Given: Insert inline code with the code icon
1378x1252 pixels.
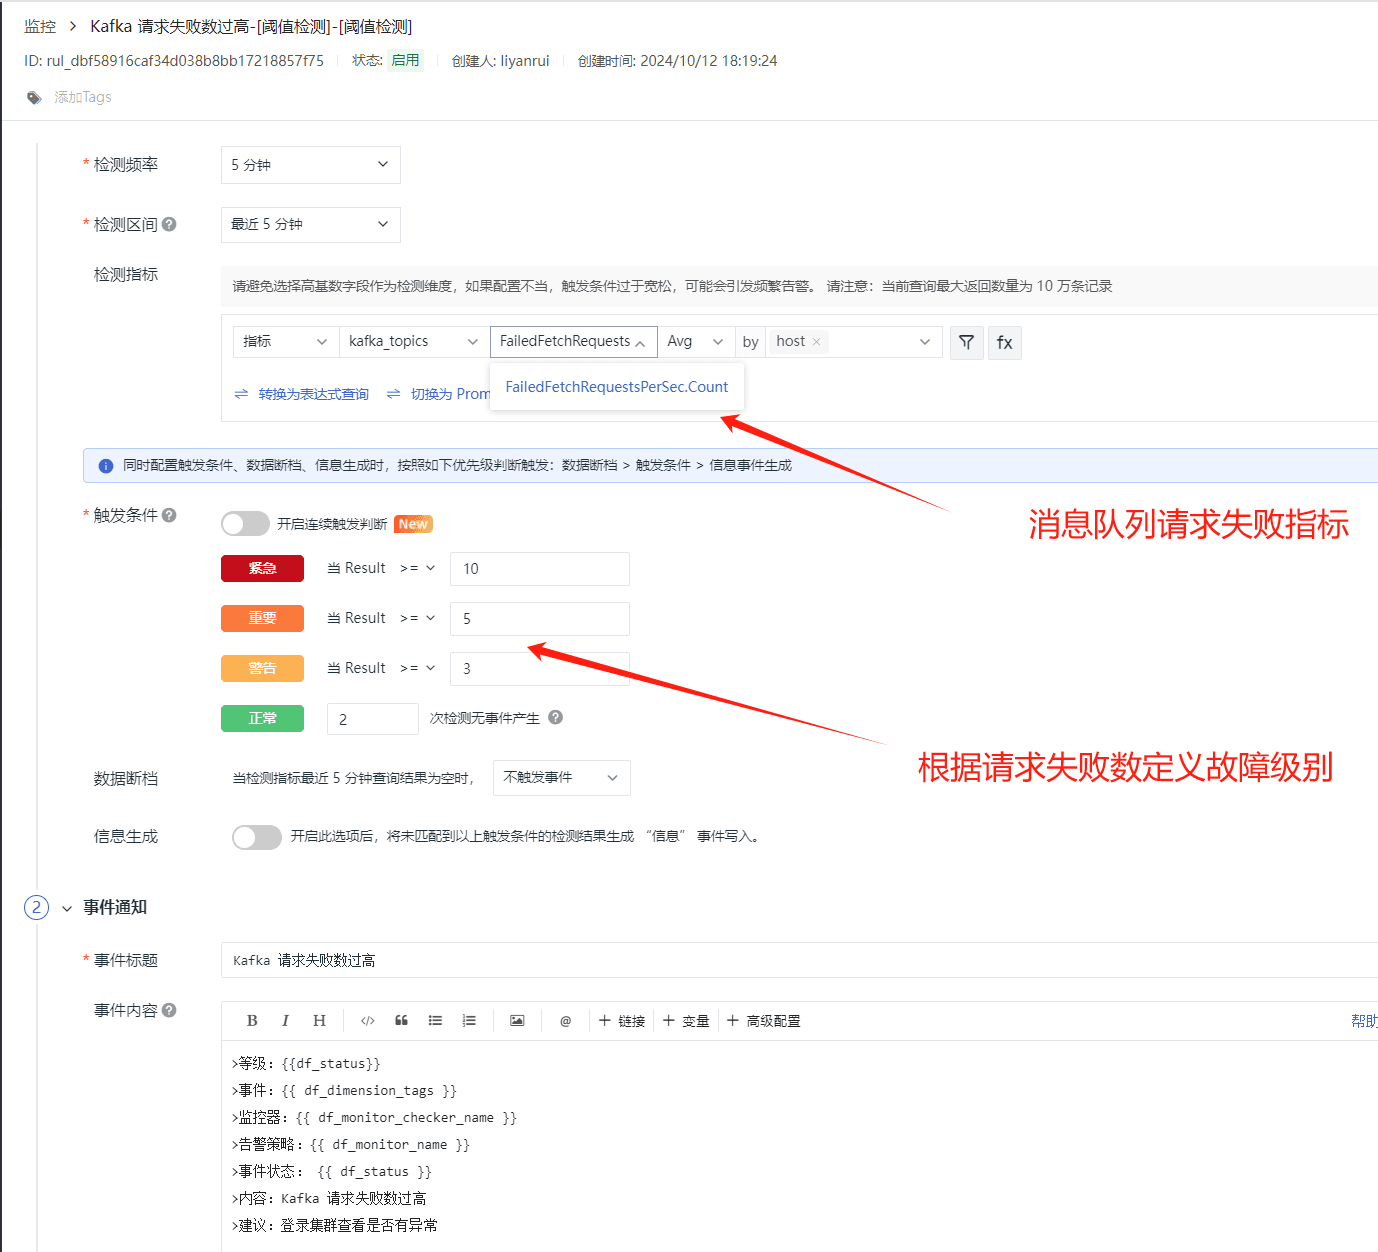Looking at the screenshot, I should coord(368,1021).
